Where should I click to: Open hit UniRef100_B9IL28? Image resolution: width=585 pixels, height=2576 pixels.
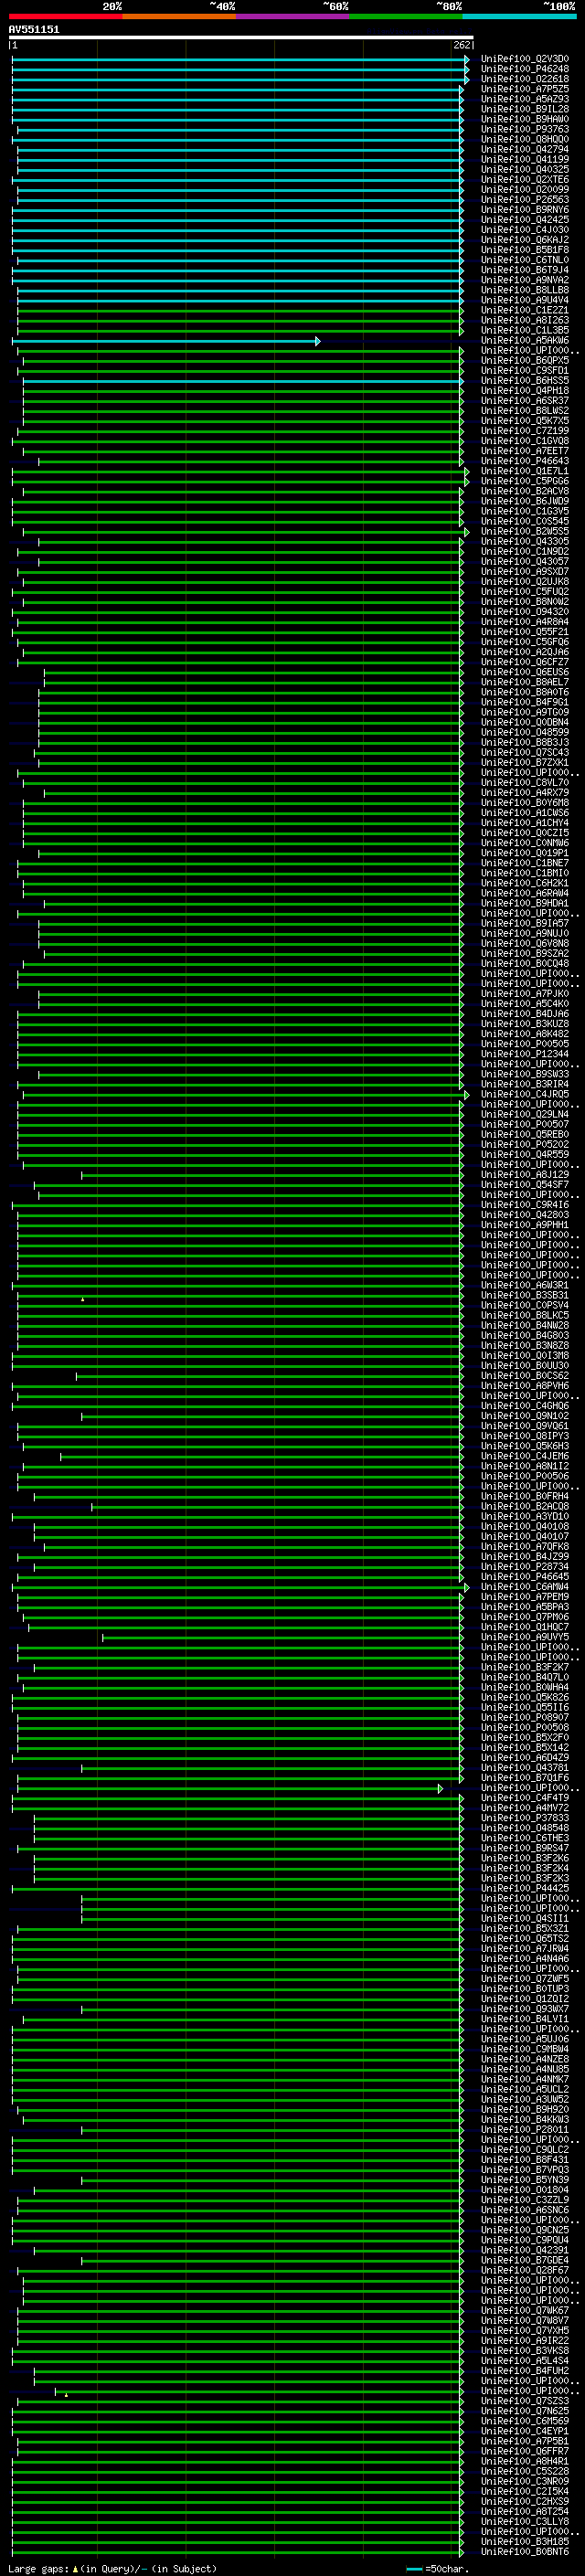coord(525,109)
